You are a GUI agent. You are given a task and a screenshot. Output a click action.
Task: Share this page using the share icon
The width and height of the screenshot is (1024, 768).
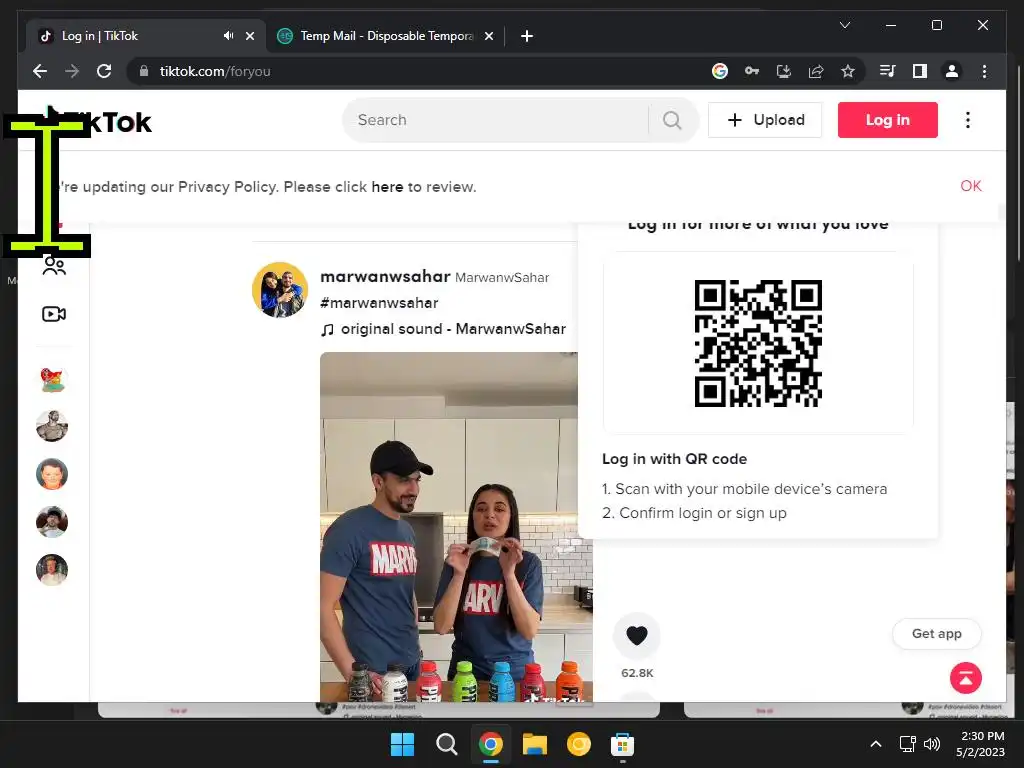[816, 71]
